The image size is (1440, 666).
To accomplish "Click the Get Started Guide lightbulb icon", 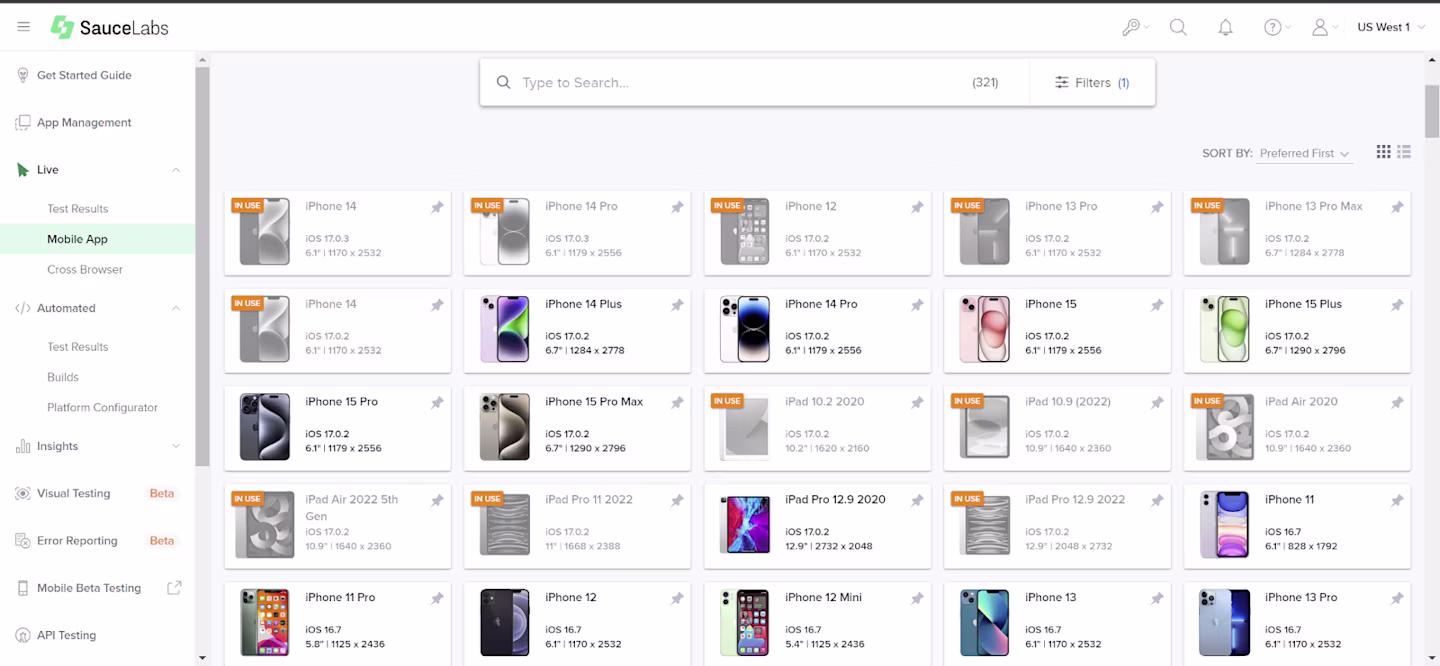I will (22, 75).
